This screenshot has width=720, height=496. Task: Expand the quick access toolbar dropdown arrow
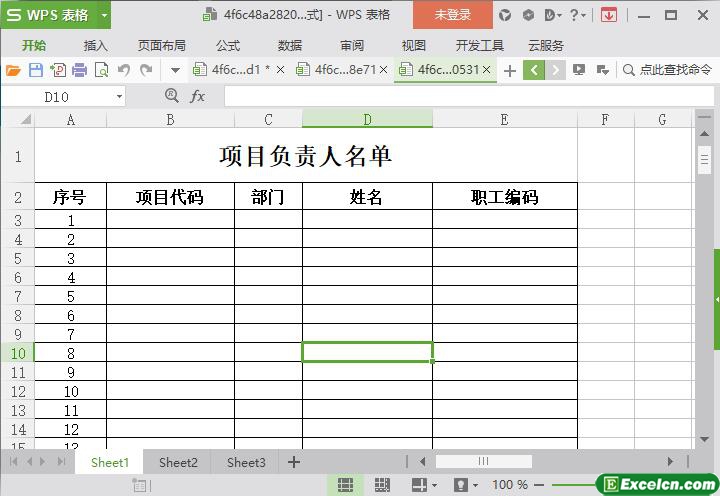175,71
